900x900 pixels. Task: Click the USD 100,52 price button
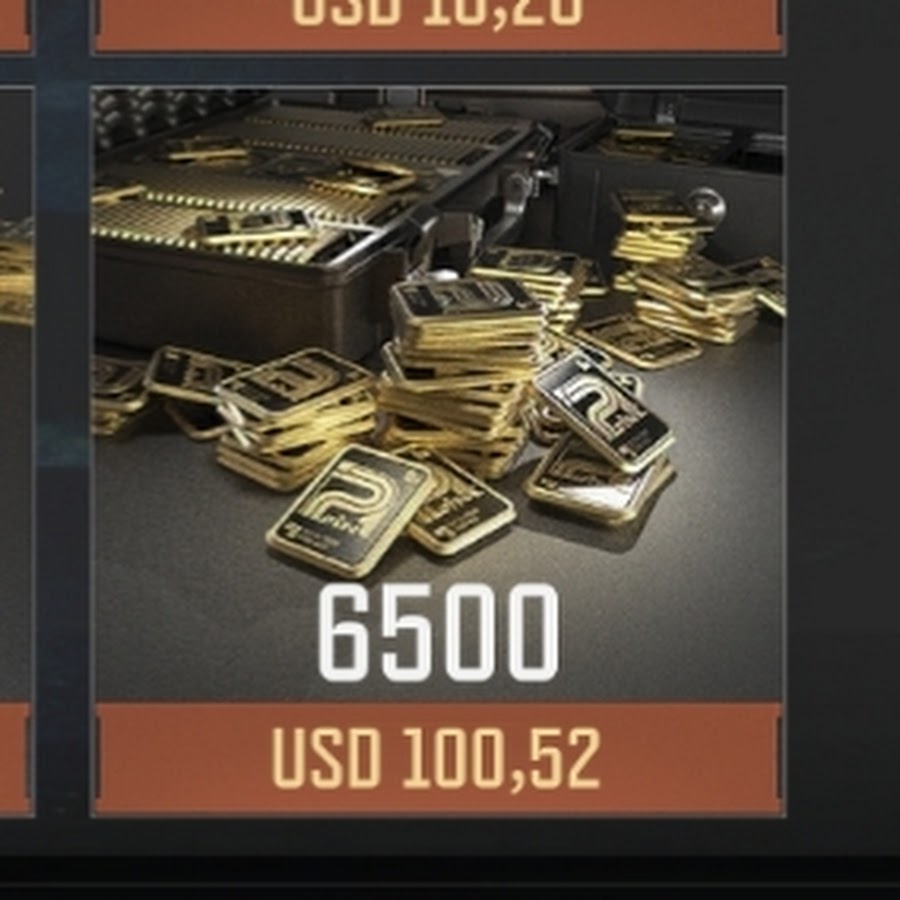[439, 759]
